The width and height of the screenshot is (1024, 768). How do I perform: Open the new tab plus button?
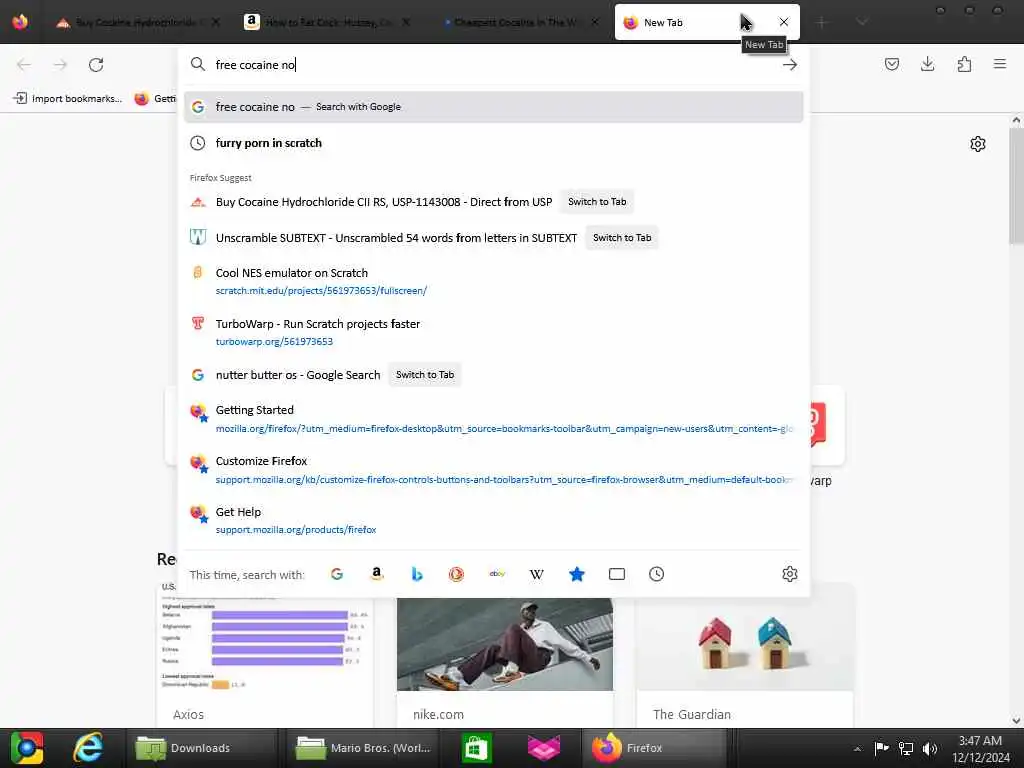[822, 22]
